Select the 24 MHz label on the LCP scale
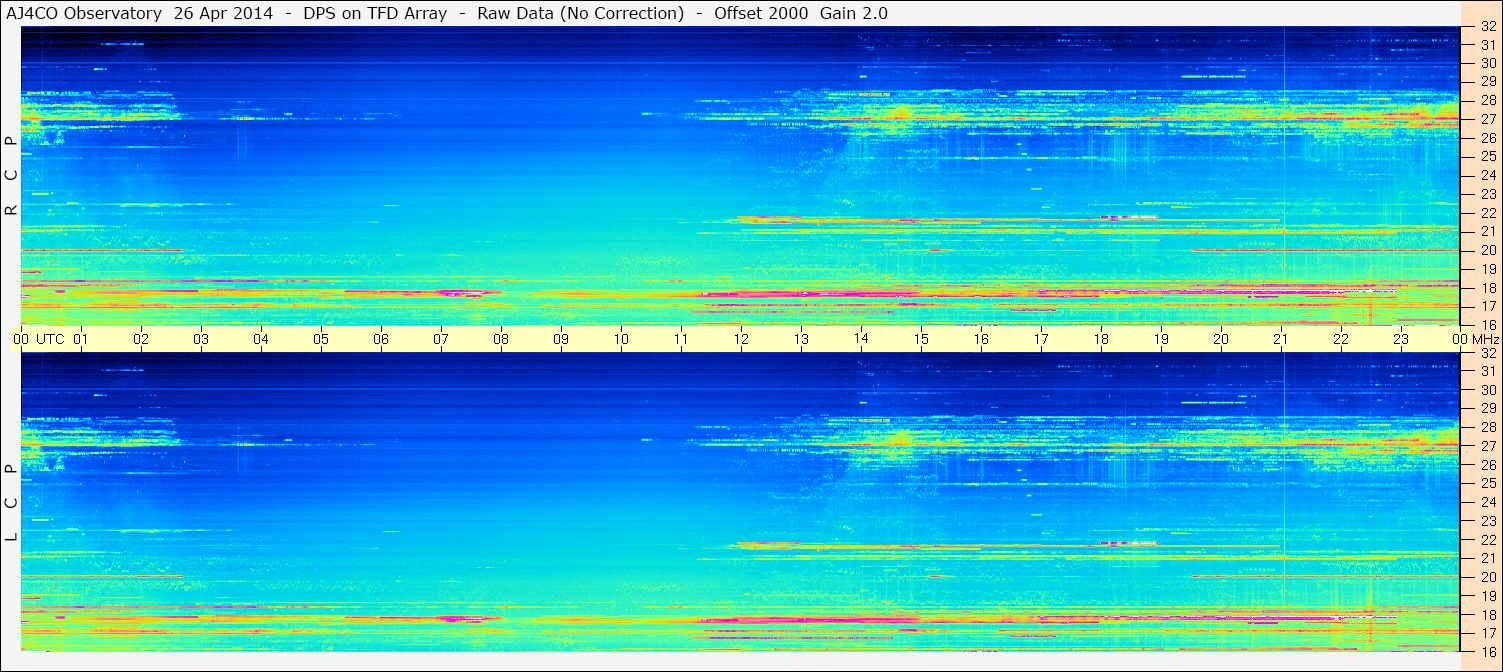Image resolution: width=1503 pixels, height=672 pixels. (x=1488, y=501)
